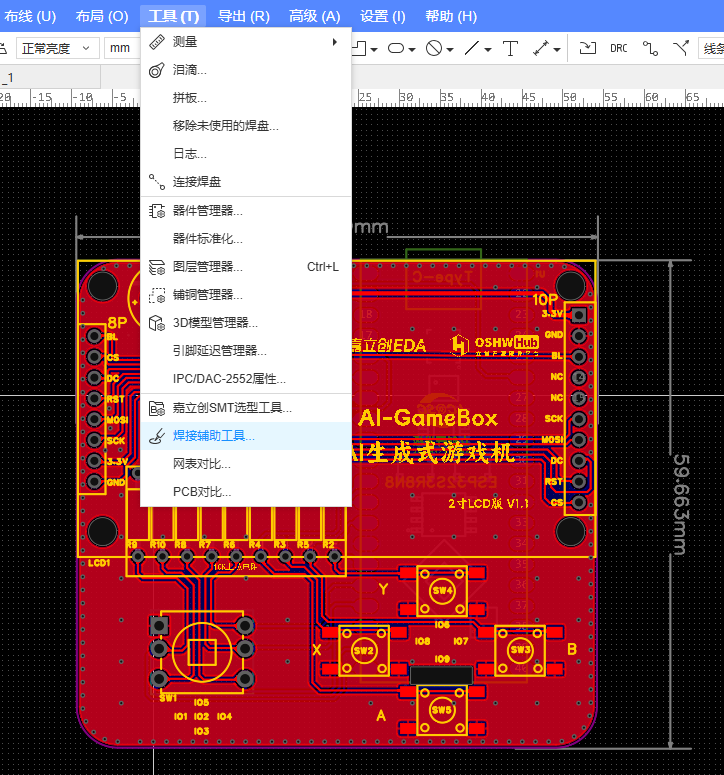Choose 移除未使用的焊盘 menu option
The image size is (724, 775).
246,126
